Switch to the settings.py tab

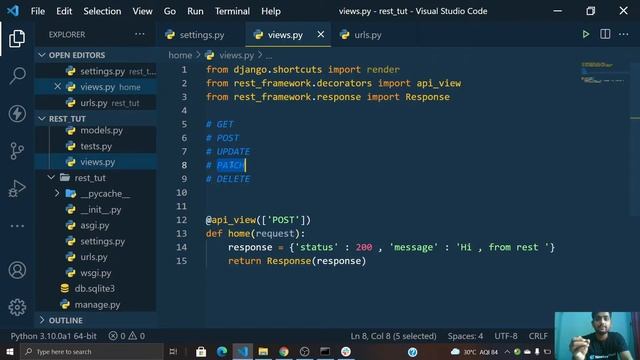click(x=201, y=35)
